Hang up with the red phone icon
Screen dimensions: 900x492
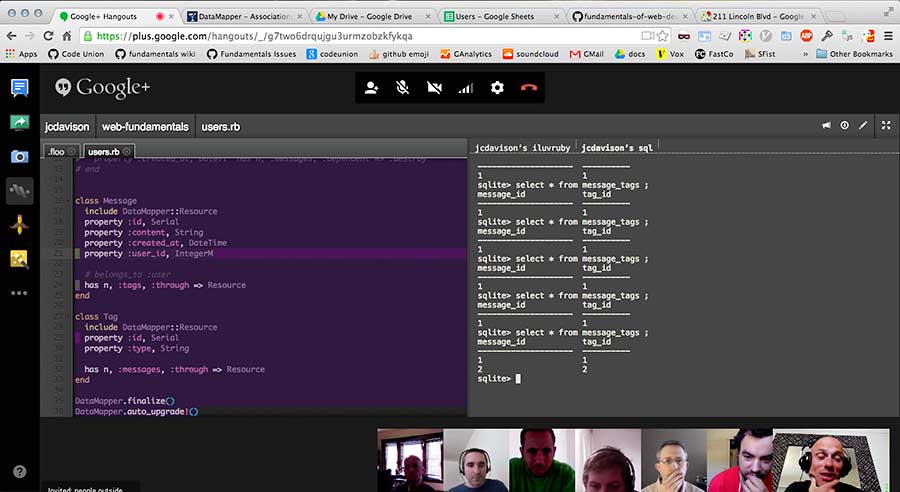pos(529,88)
